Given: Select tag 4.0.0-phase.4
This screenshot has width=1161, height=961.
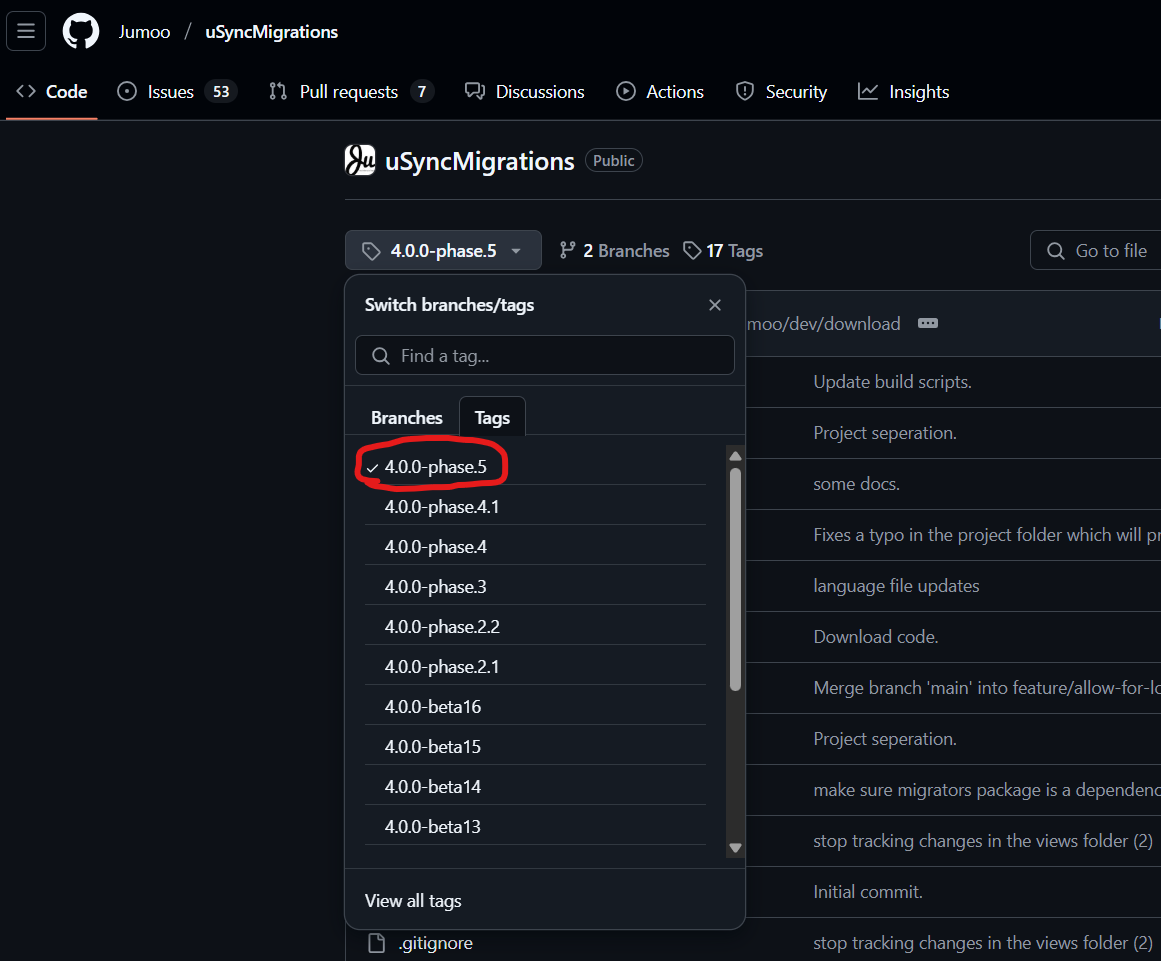Looking at the screenshot, I should (x=535, y=546).
